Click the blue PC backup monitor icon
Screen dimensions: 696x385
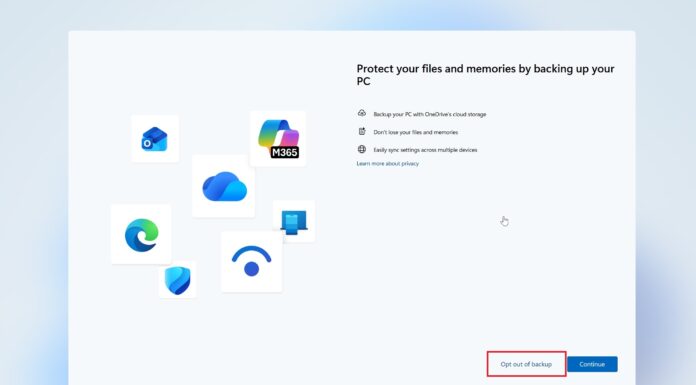pyautogui.click(x=294, y=222)
